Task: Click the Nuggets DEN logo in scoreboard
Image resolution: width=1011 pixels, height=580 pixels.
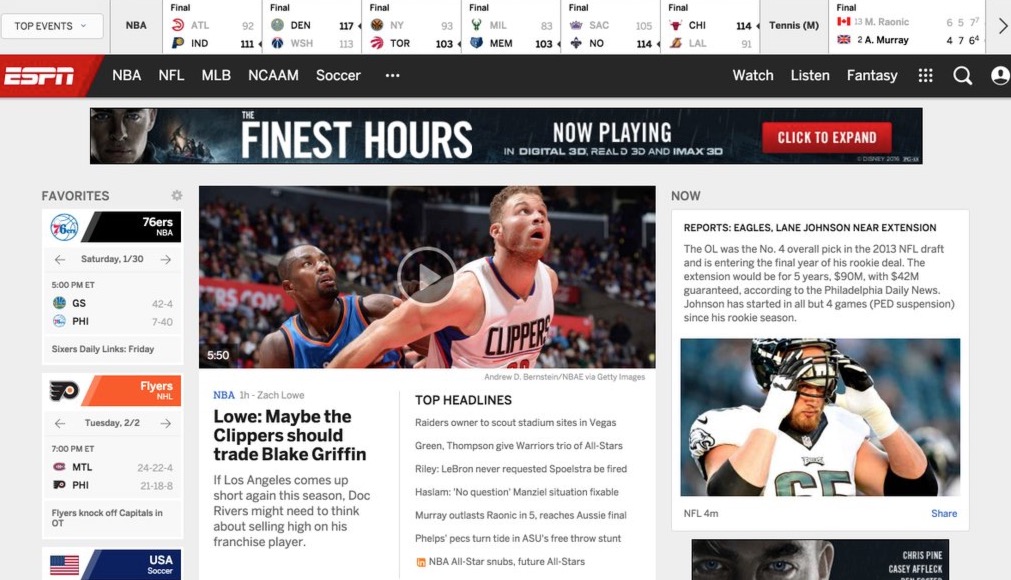Action: (277, 25)
